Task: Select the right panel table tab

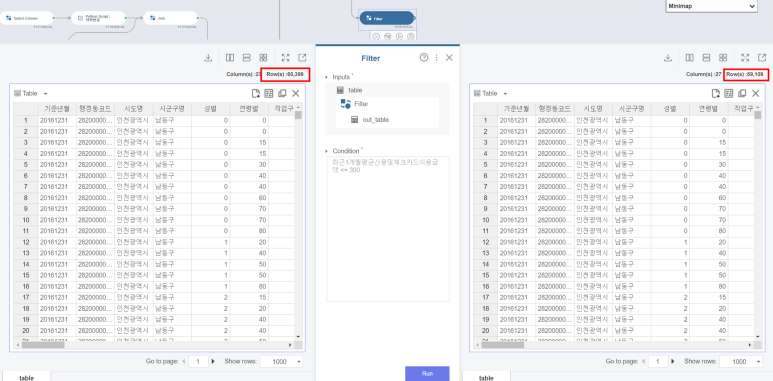Action: [486, 377]
